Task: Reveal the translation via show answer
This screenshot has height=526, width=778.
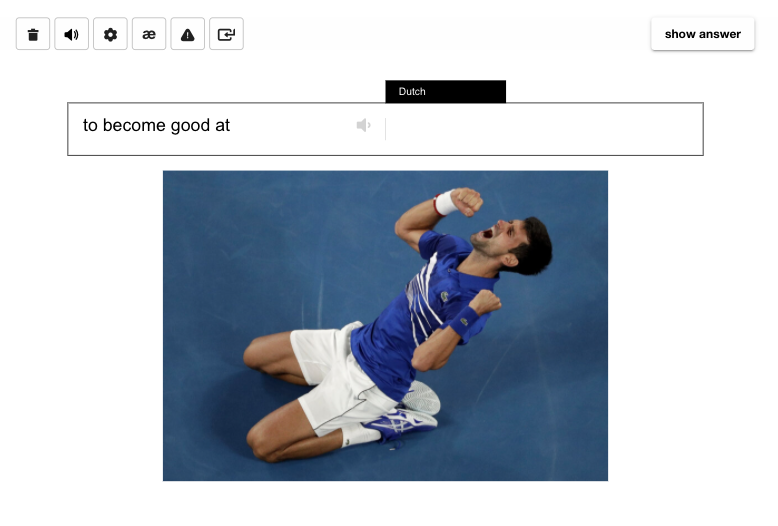Action: (x=703, y=34)
